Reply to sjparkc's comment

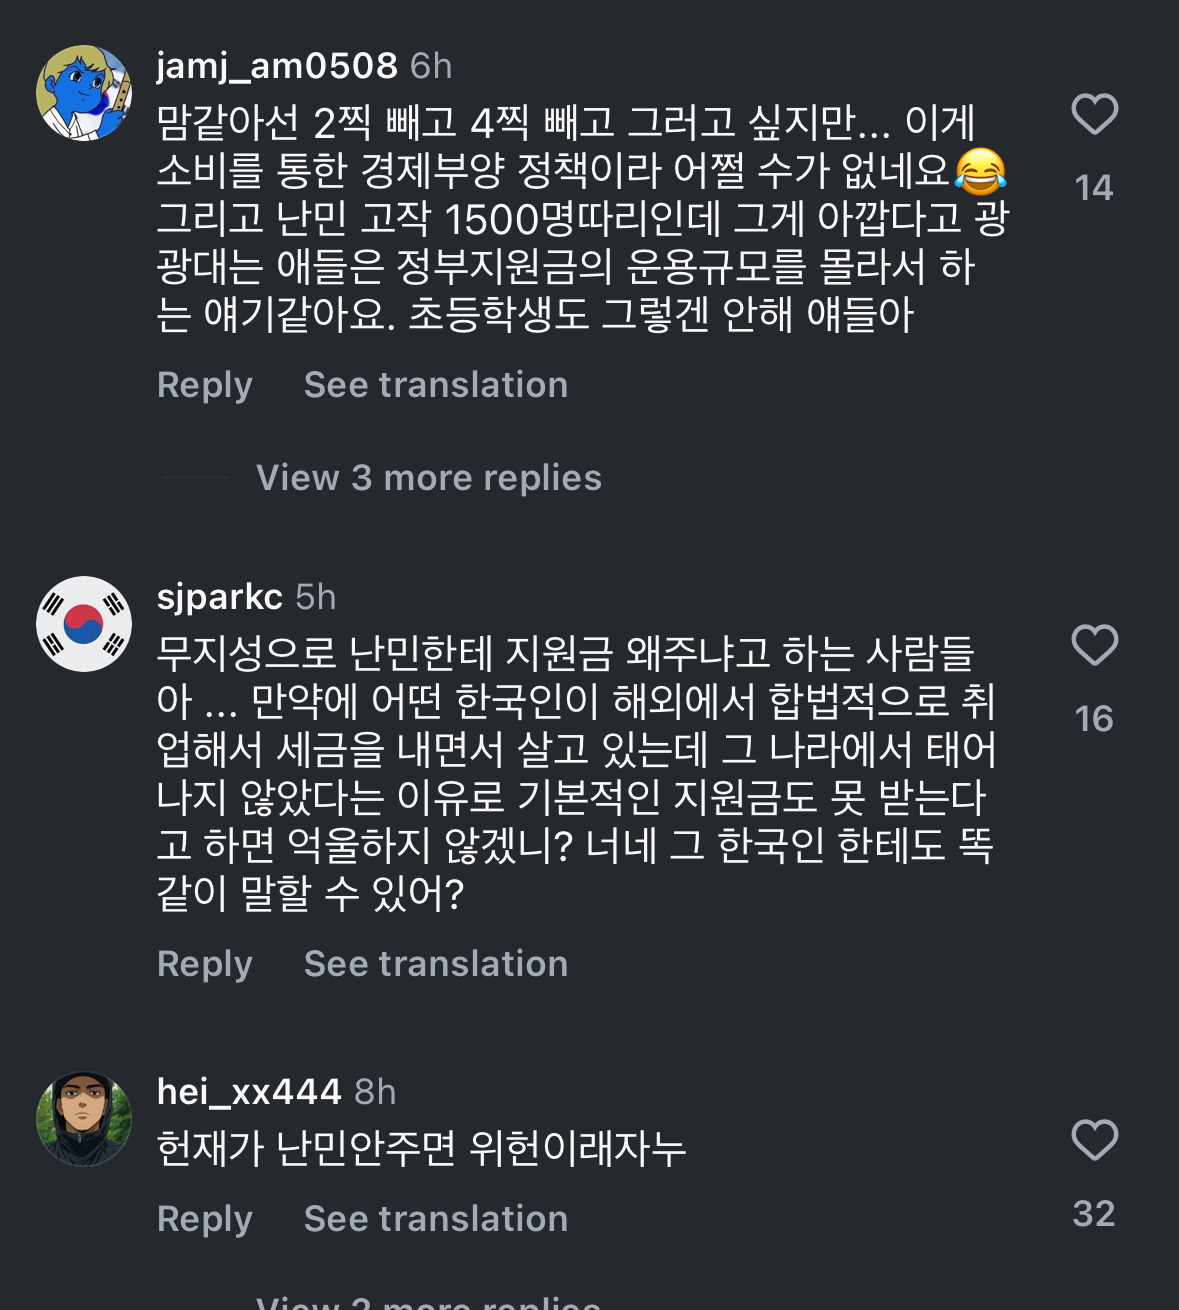coord(205,964)
